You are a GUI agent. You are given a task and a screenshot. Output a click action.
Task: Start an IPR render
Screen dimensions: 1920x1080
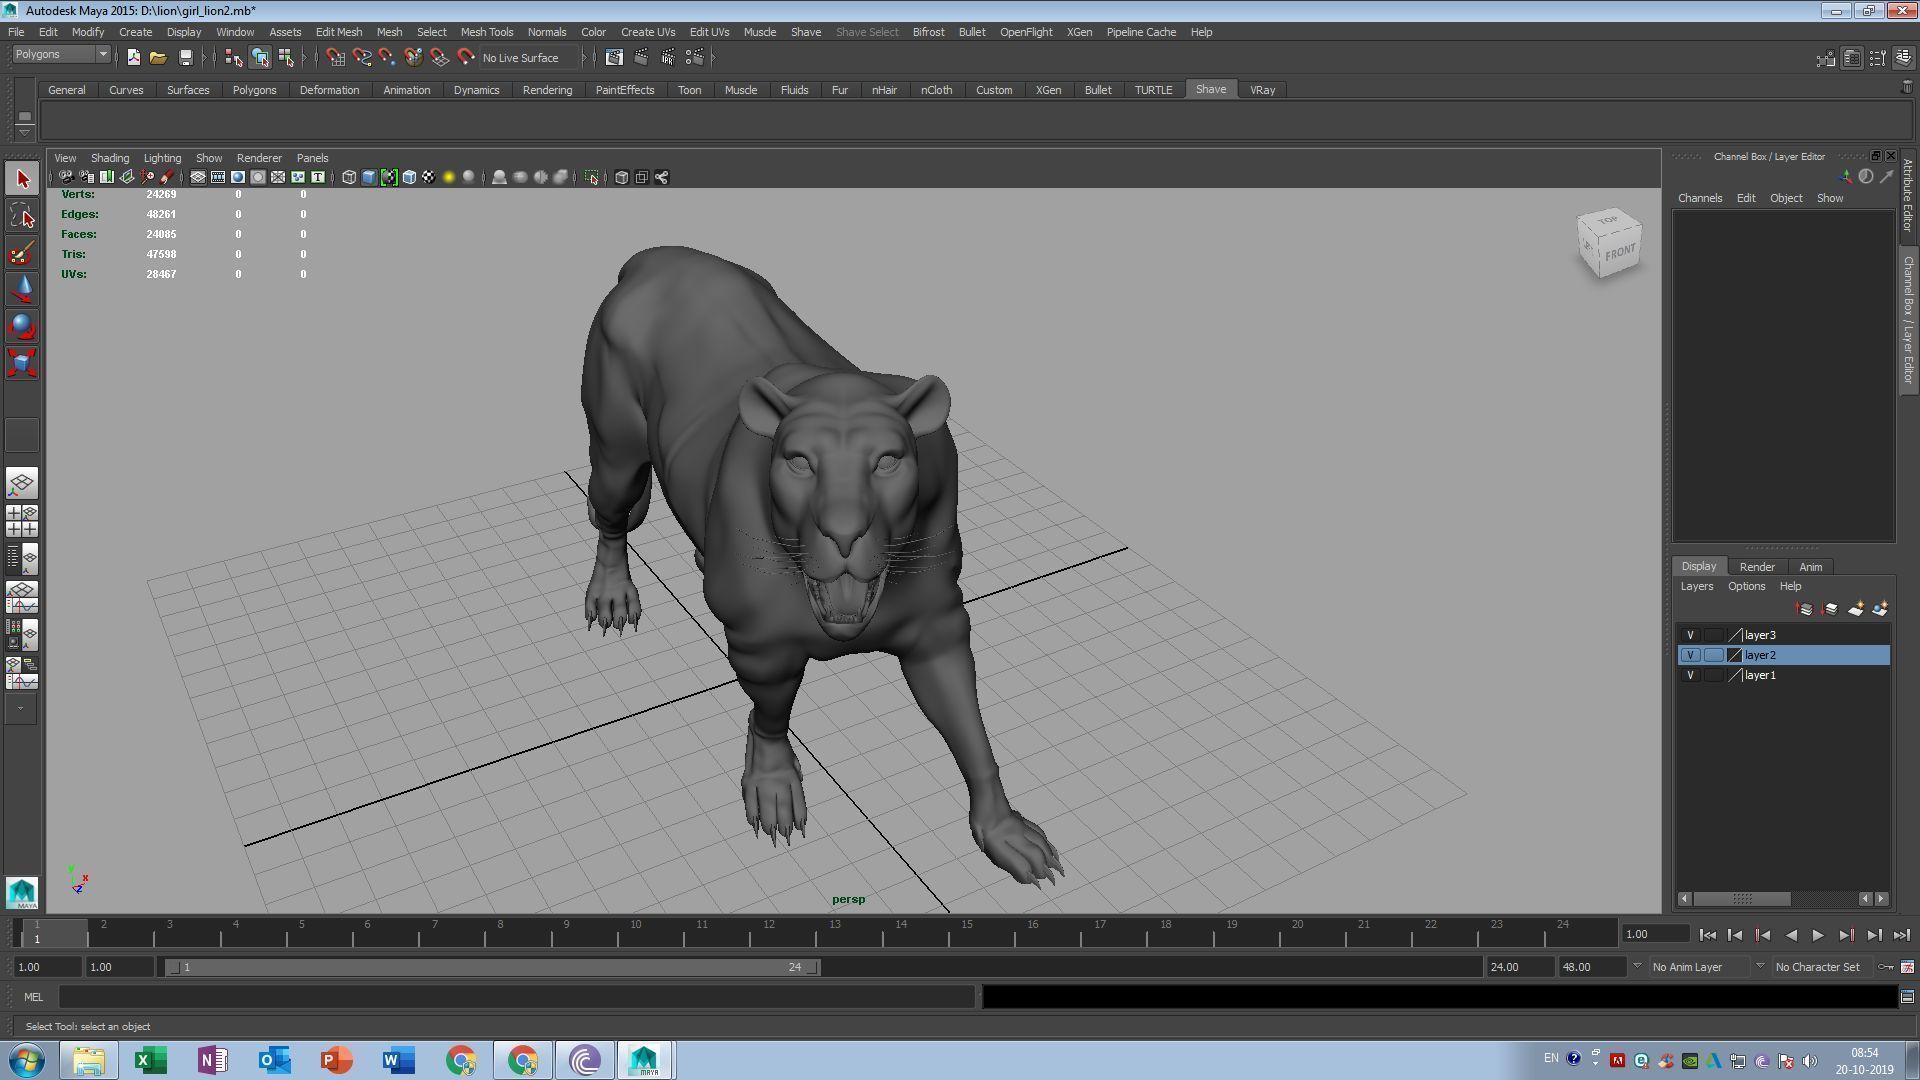[x=668, y=58]
